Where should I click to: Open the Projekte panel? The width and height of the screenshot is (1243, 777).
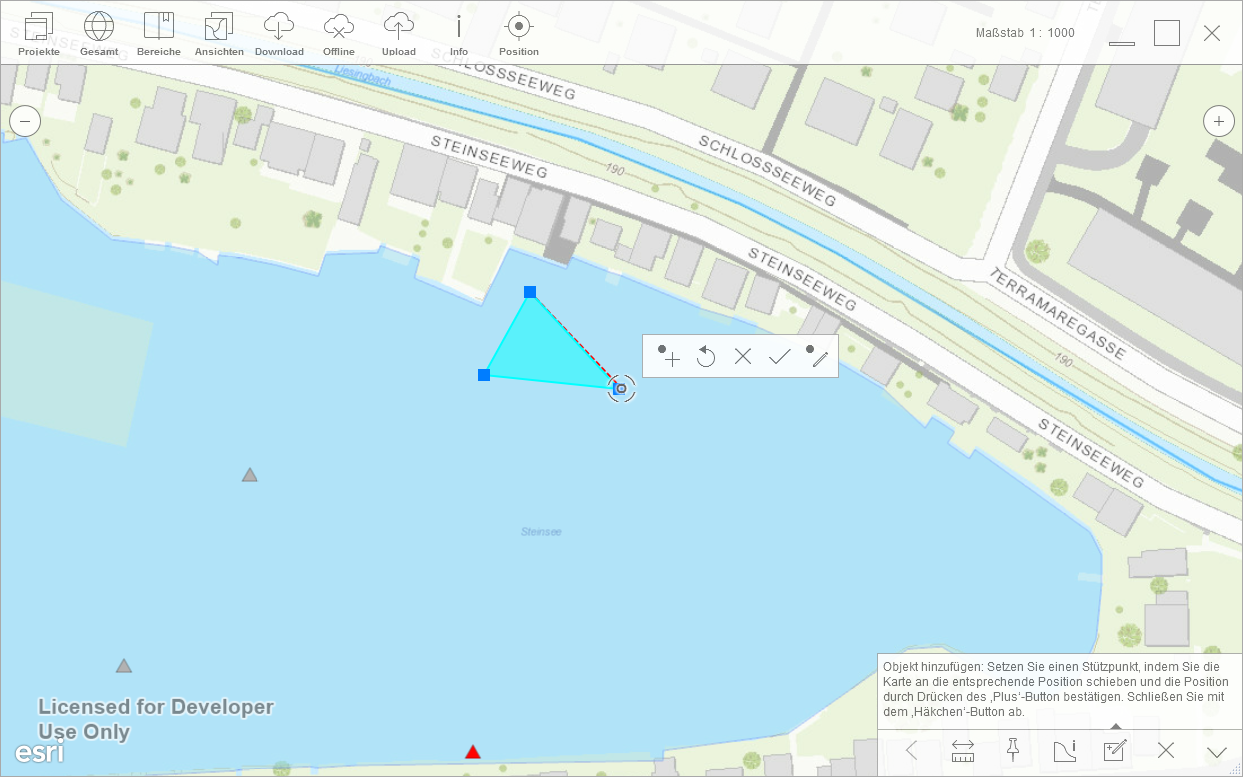(x=38, y=34)
